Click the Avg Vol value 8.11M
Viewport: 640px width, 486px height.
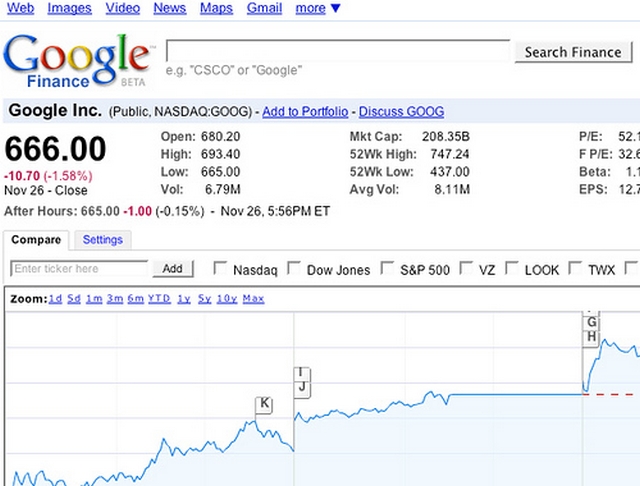(x=452, y=189)
